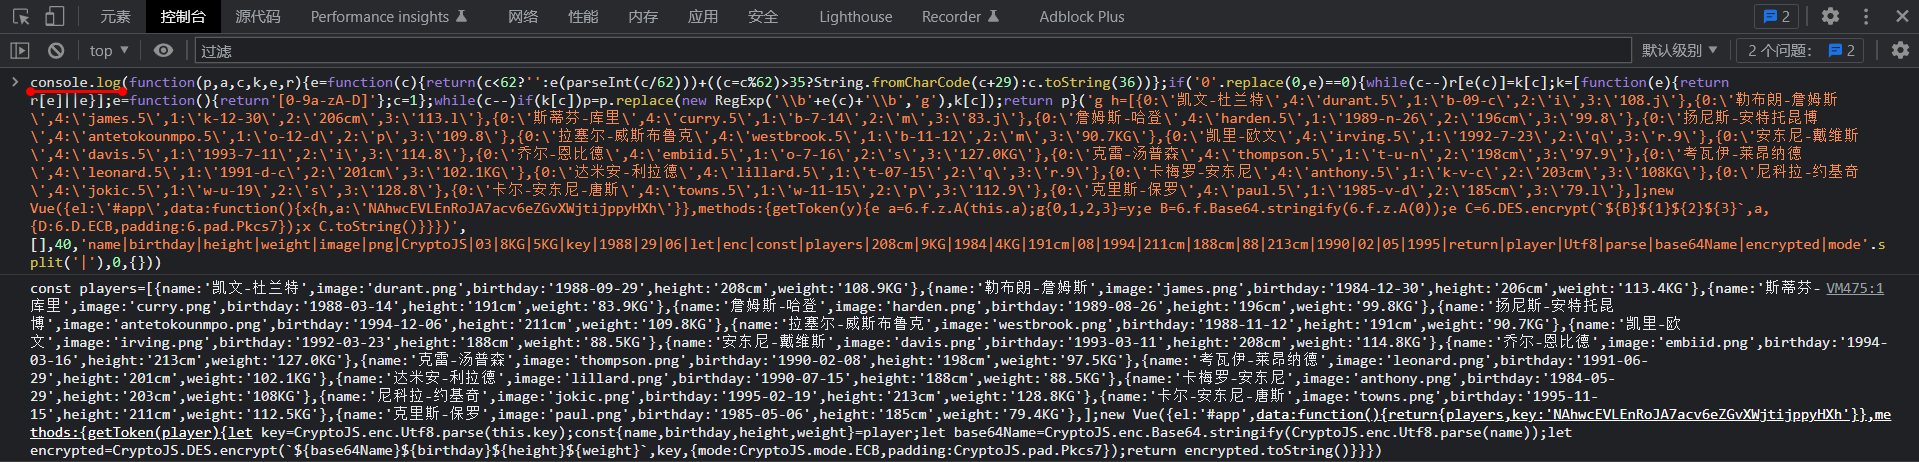Click the 过滤 filter input field
Image resolution: width=1919 pixels, height=462 pixels.
coord(900,51)
